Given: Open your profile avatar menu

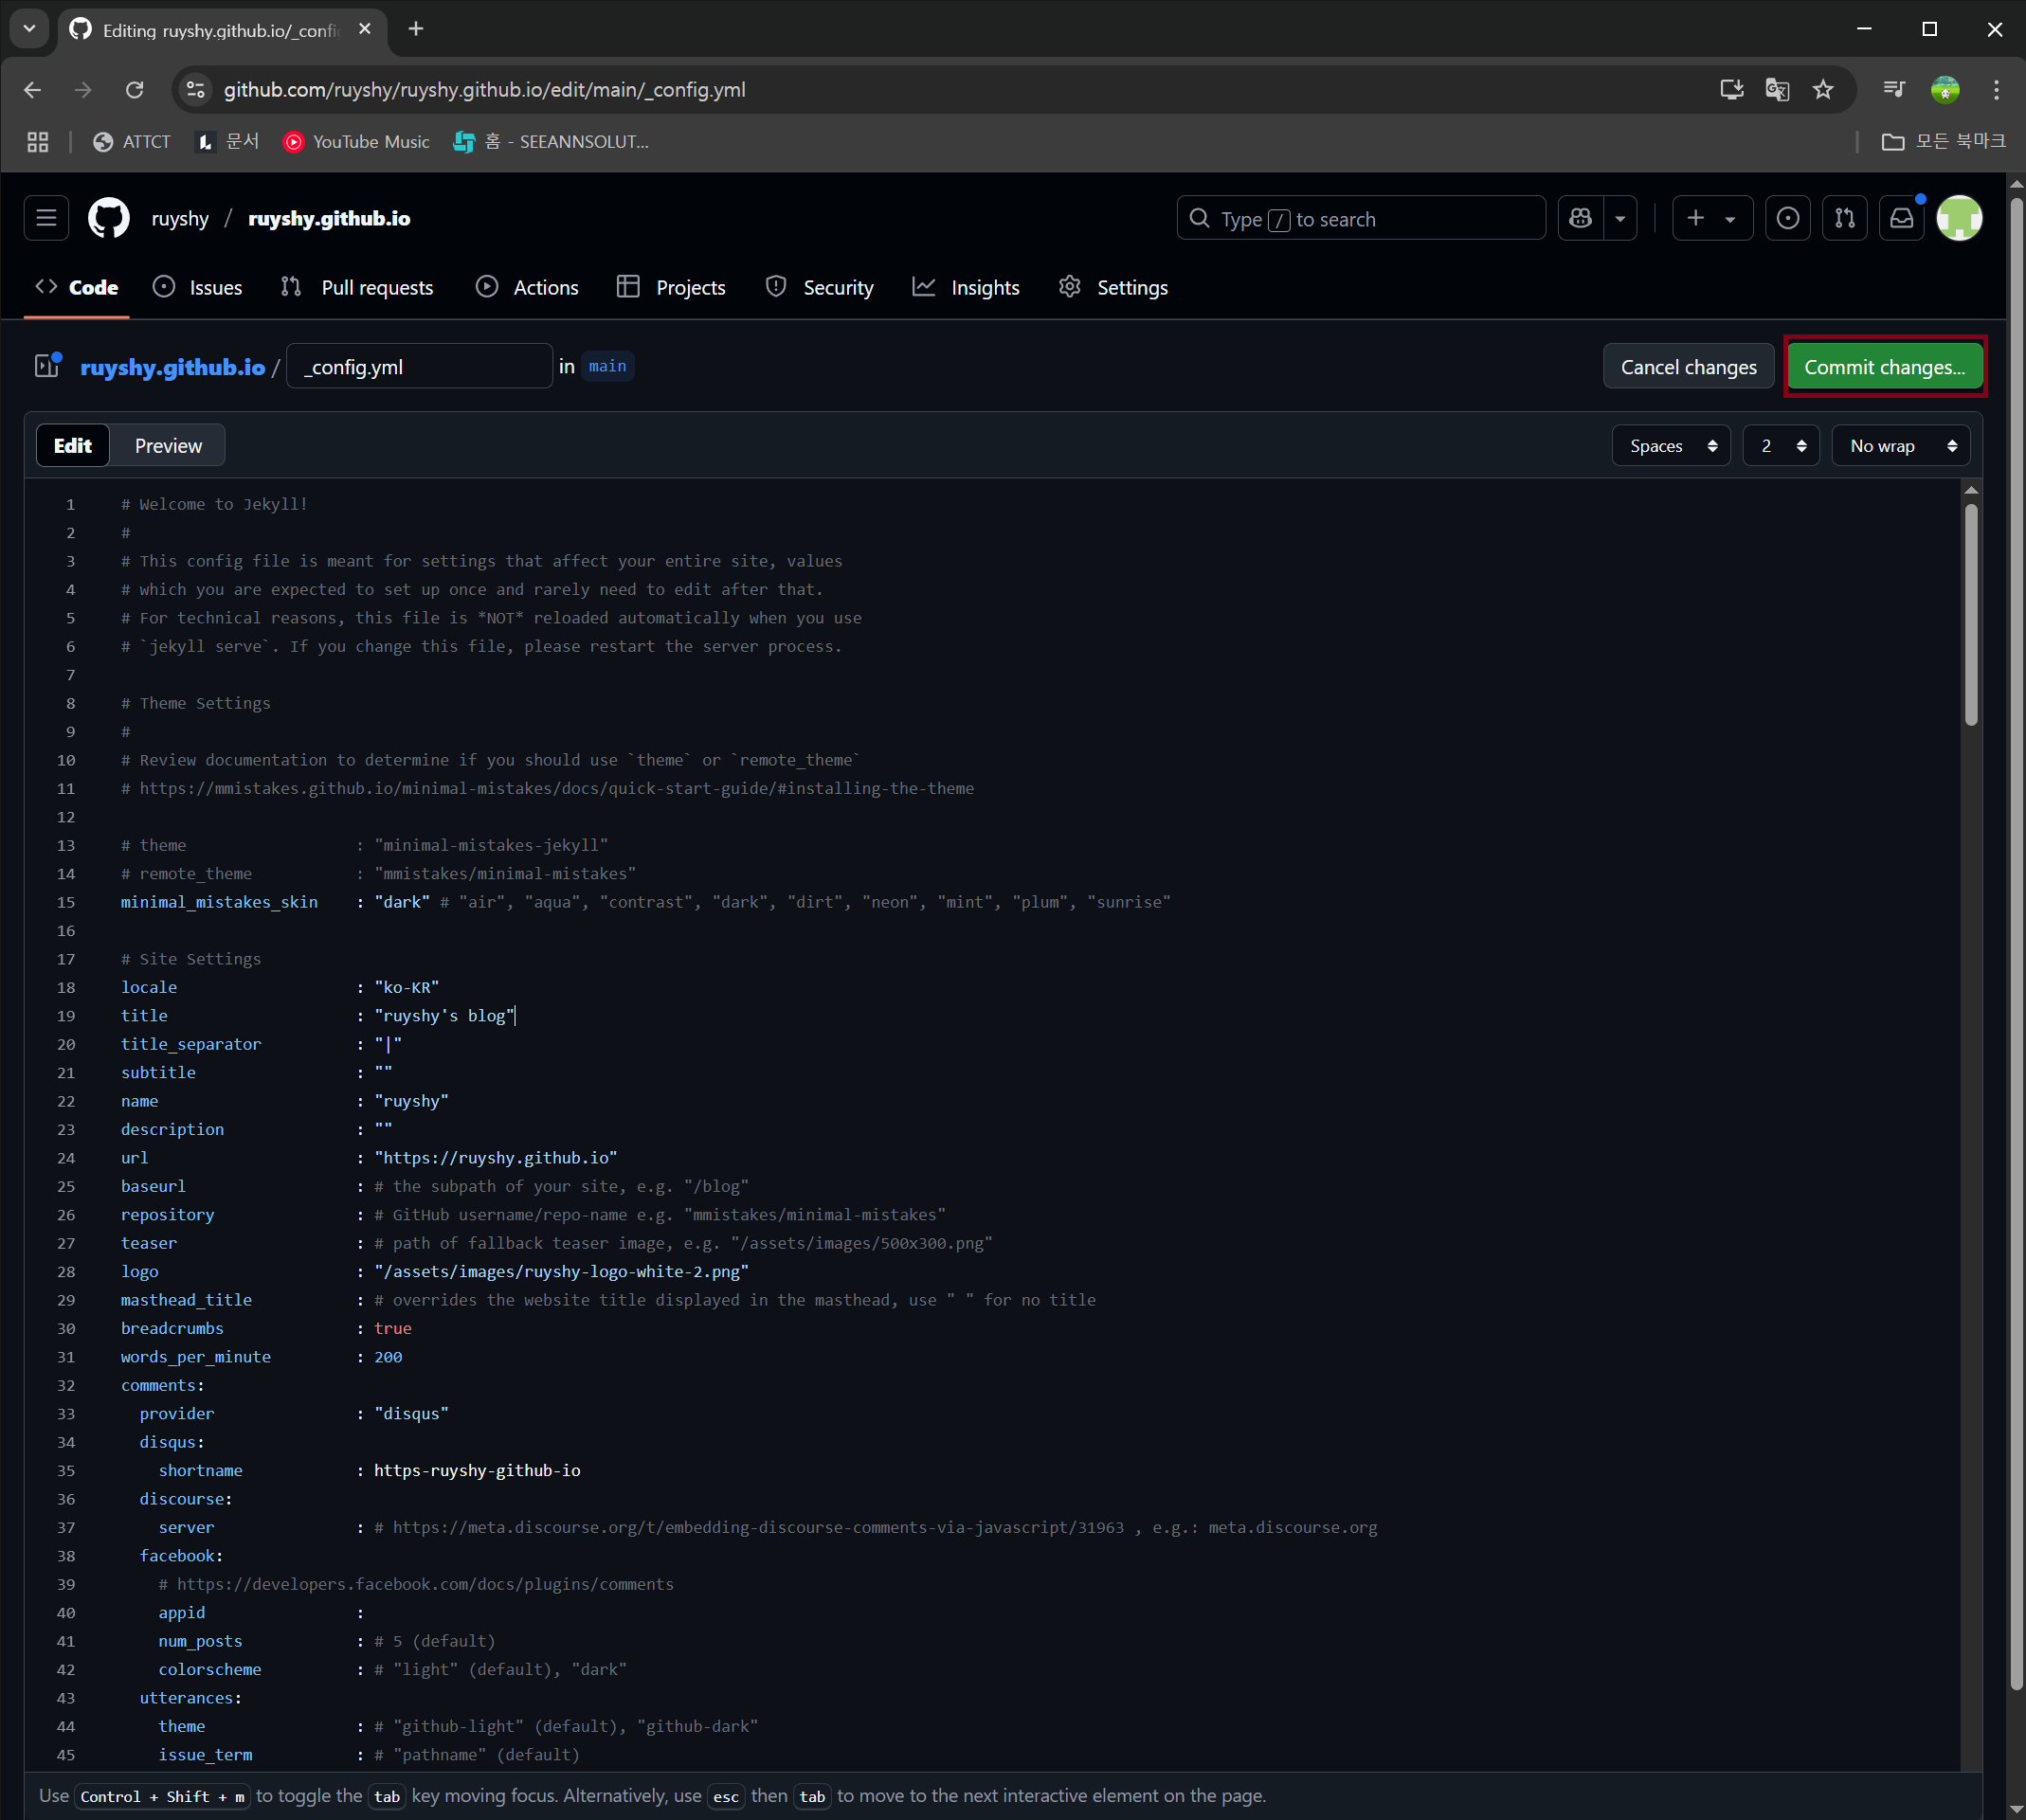Looking at the screenshot, I should pyautogui.click(x=1959, y=218).
